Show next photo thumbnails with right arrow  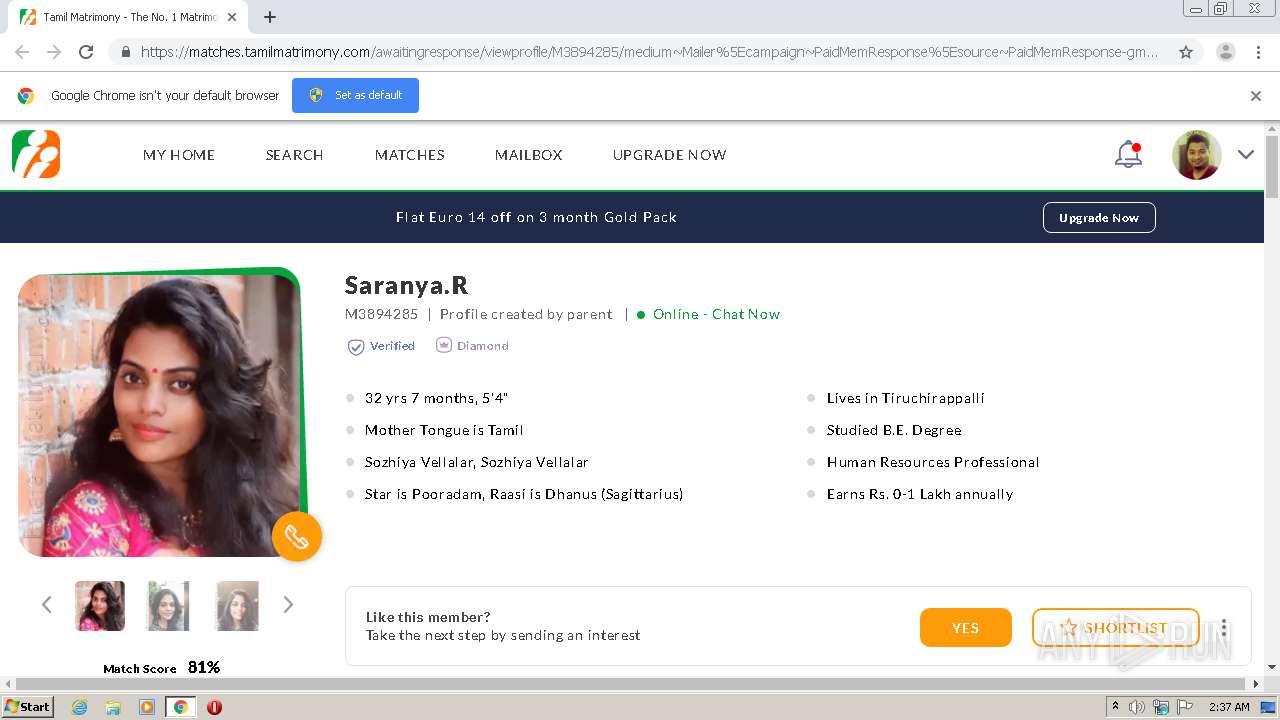[x=288, y=604]
